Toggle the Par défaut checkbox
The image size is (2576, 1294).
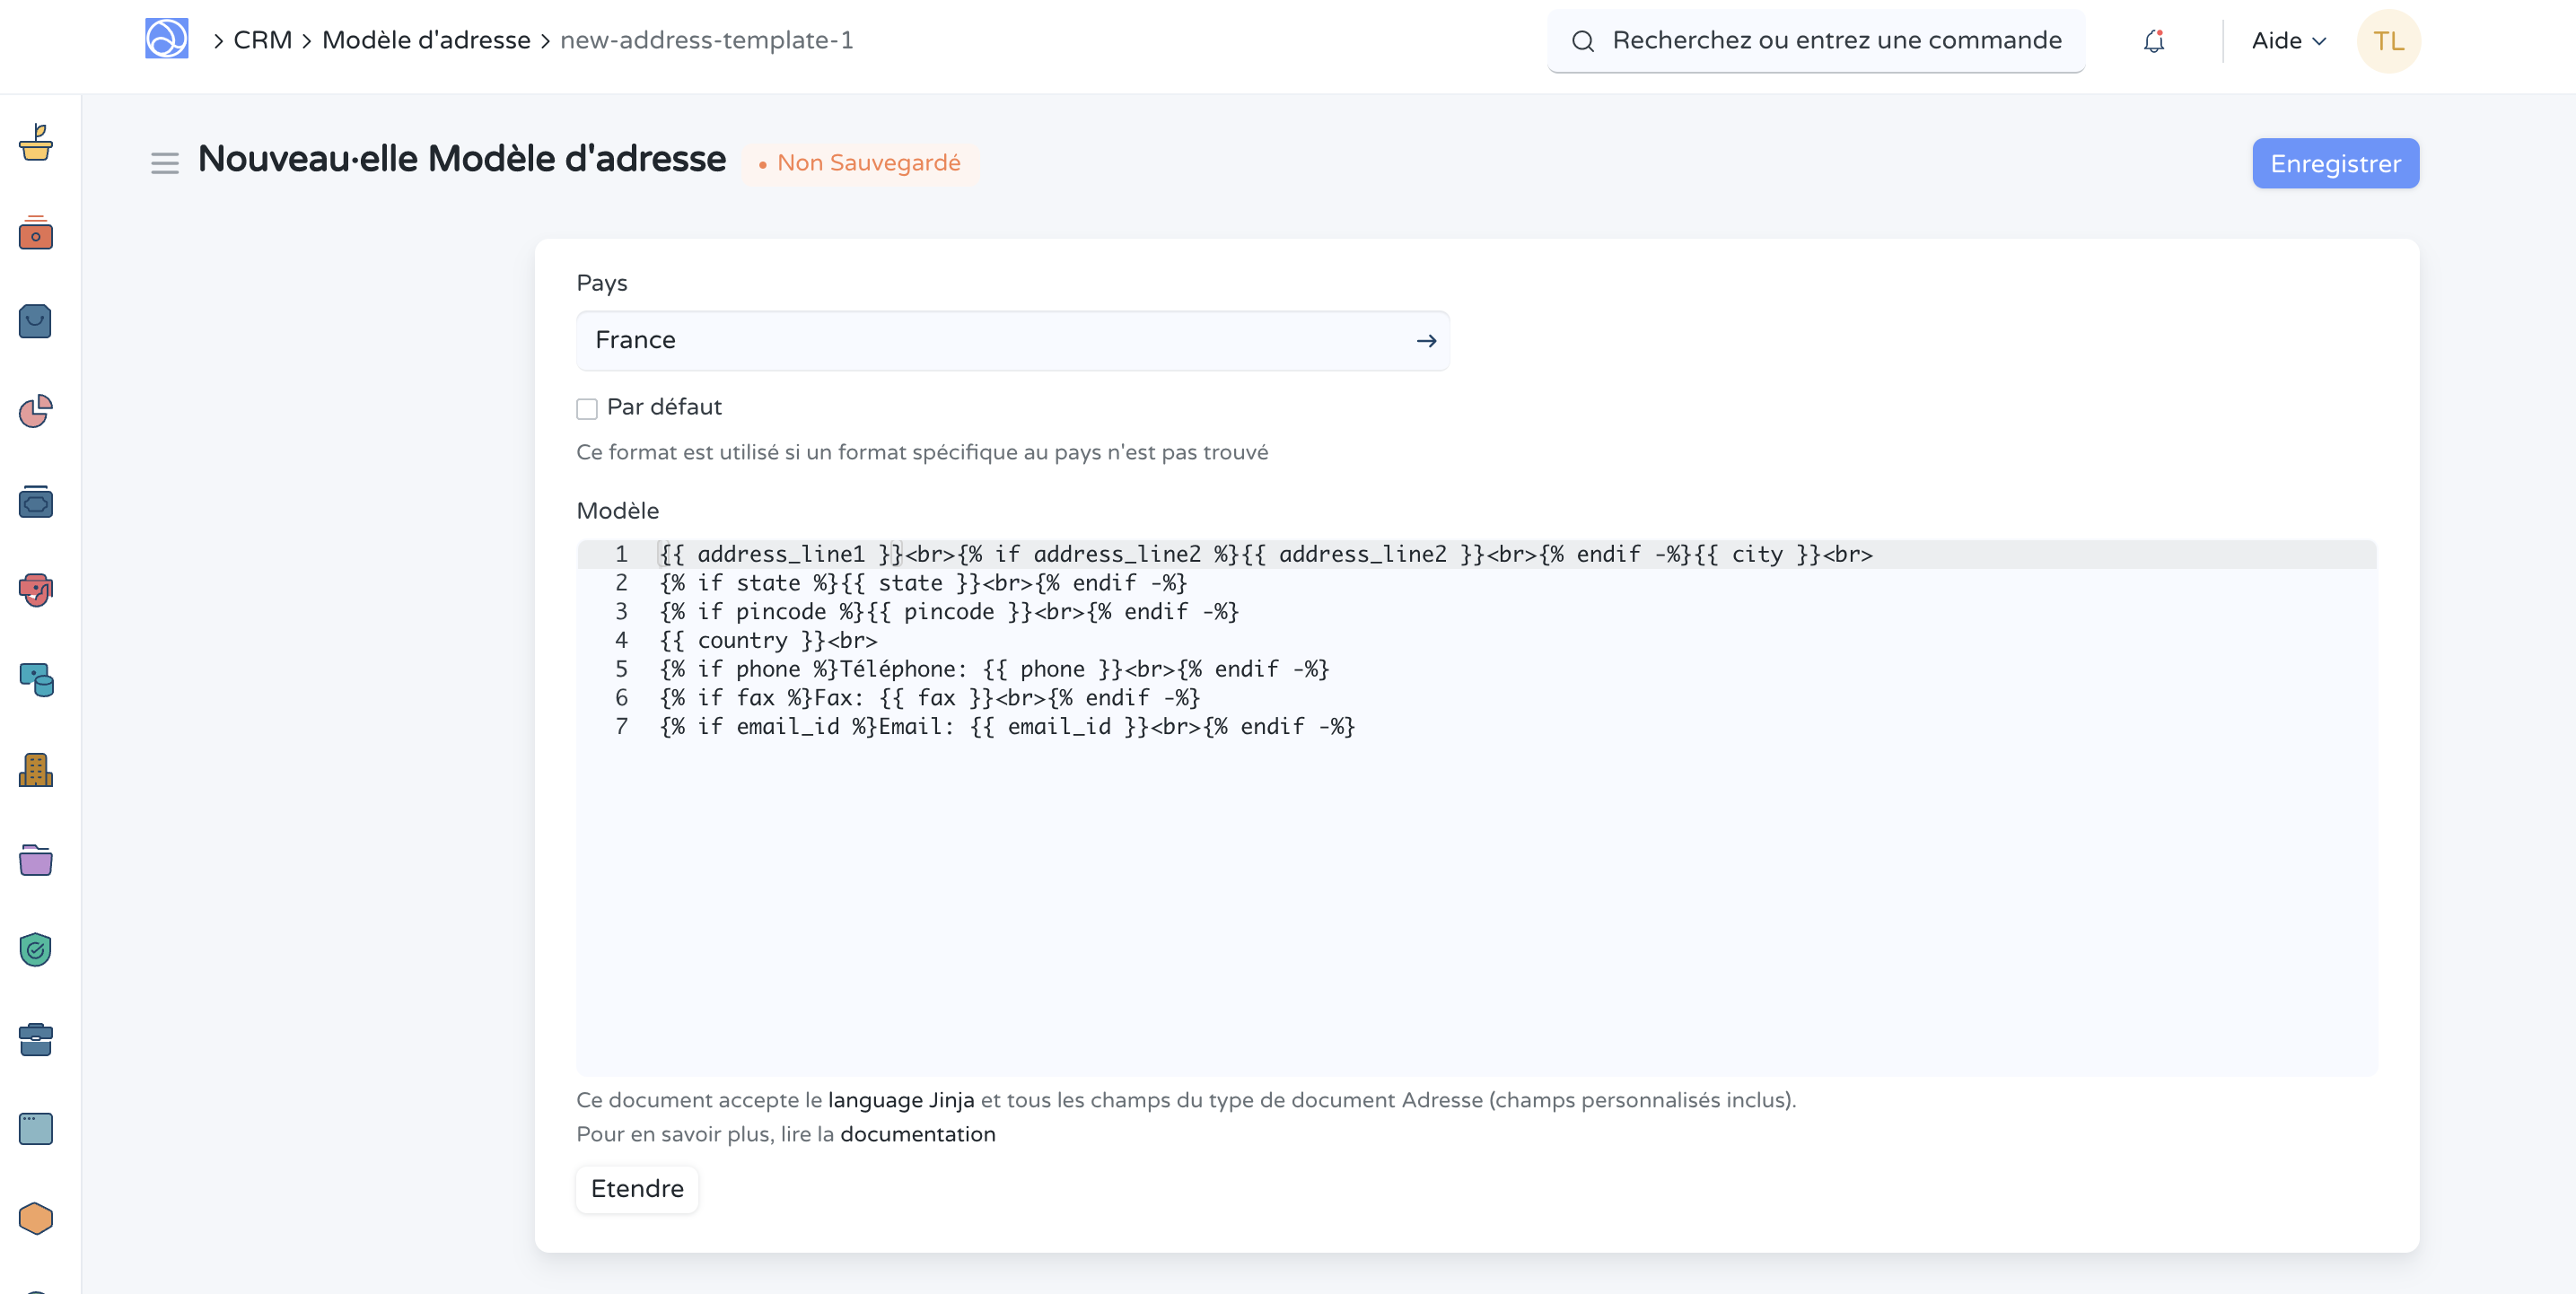point(587,408)
